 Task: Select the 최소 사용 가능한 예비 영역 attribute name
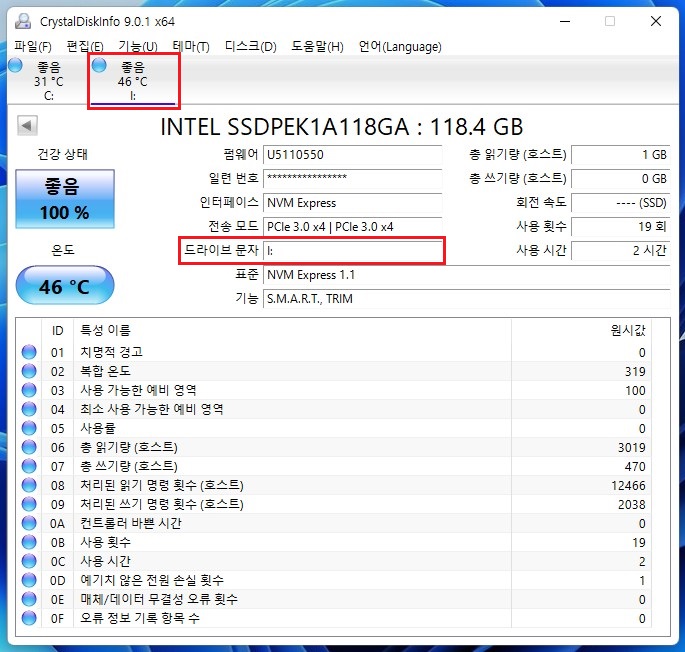(x=152, y=409)
